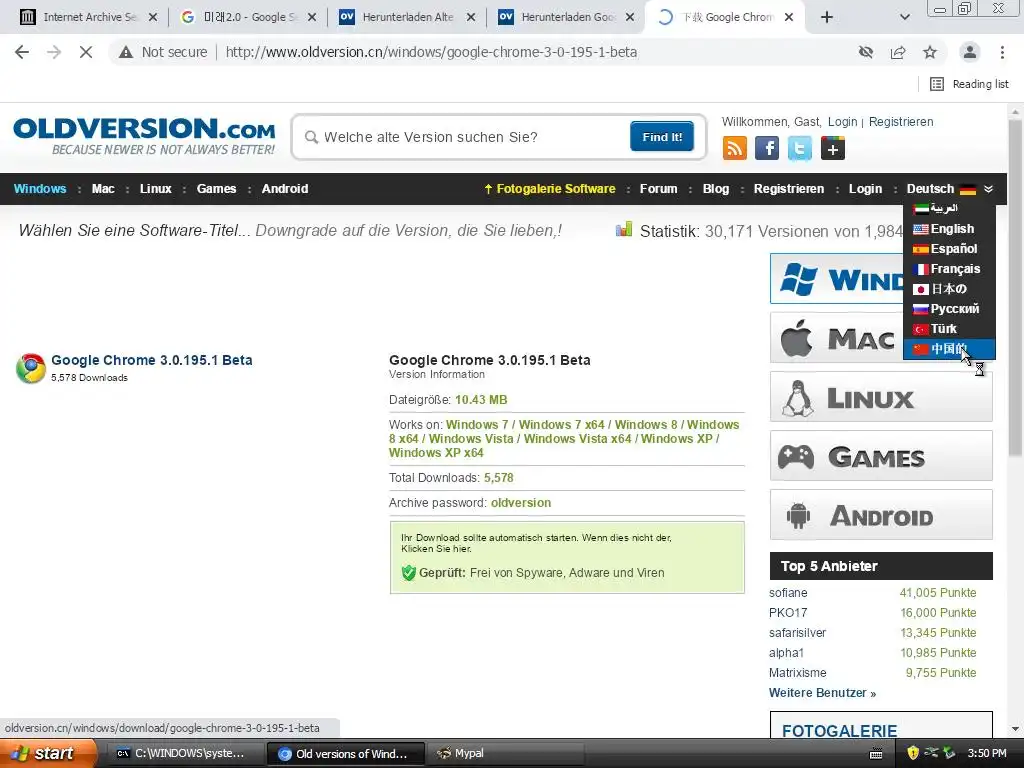Open the Forum link

(658, 189)
